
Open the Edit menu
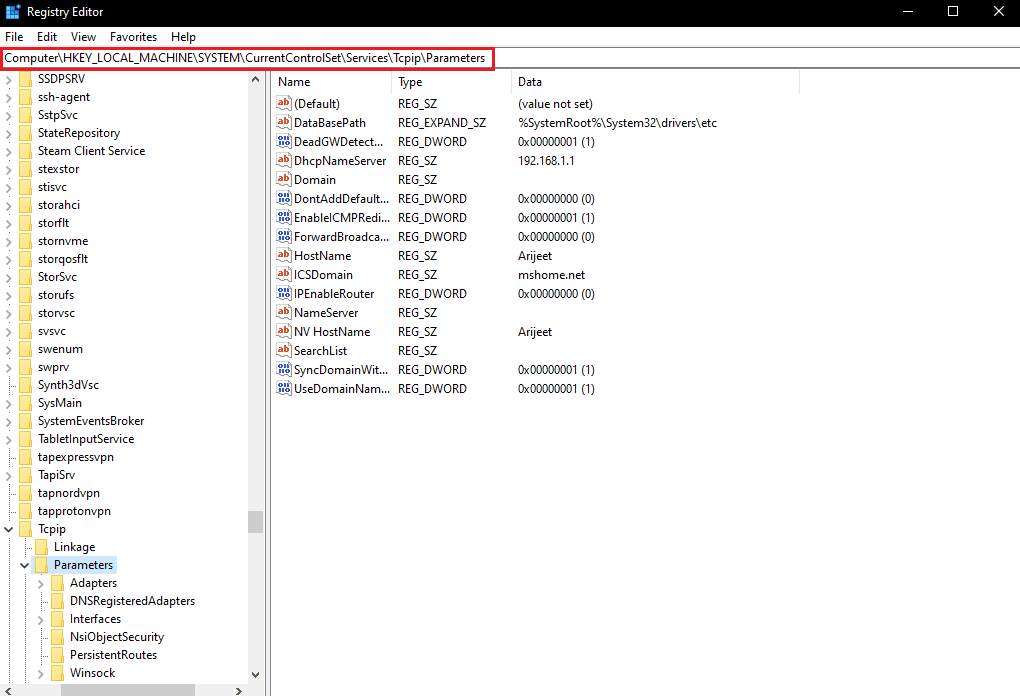(47, 36)
